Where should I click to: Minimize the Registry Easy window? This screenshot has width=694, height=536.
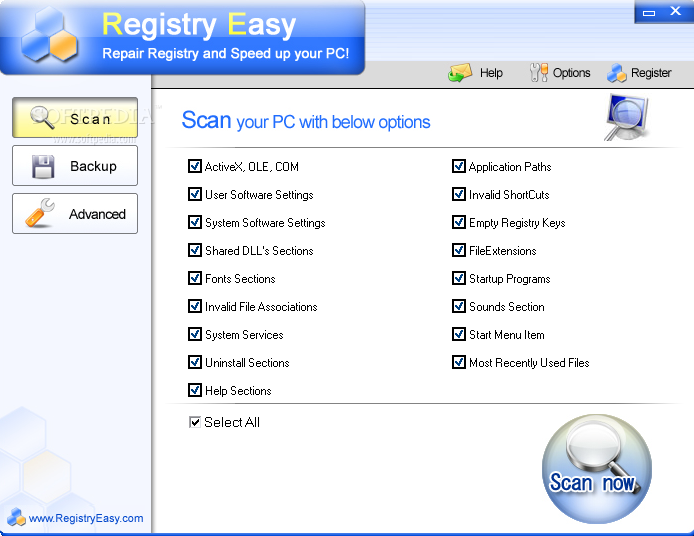pyautogui.click(x=649, y=12)
